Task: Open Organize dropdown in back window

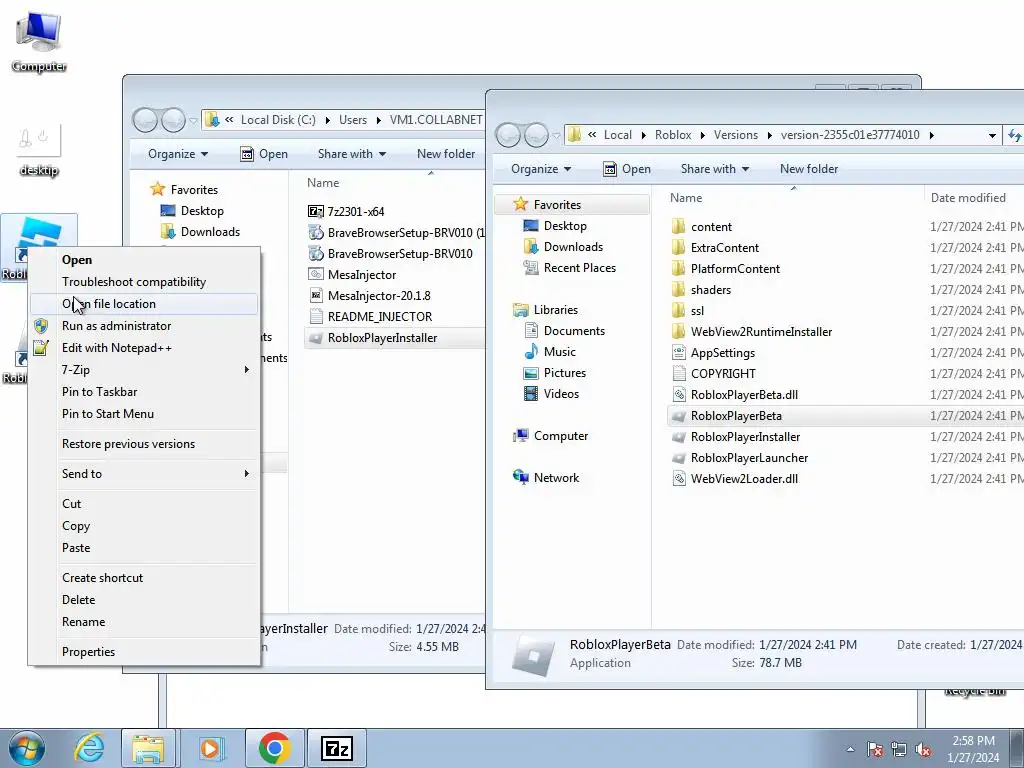Action: (178, 154)
